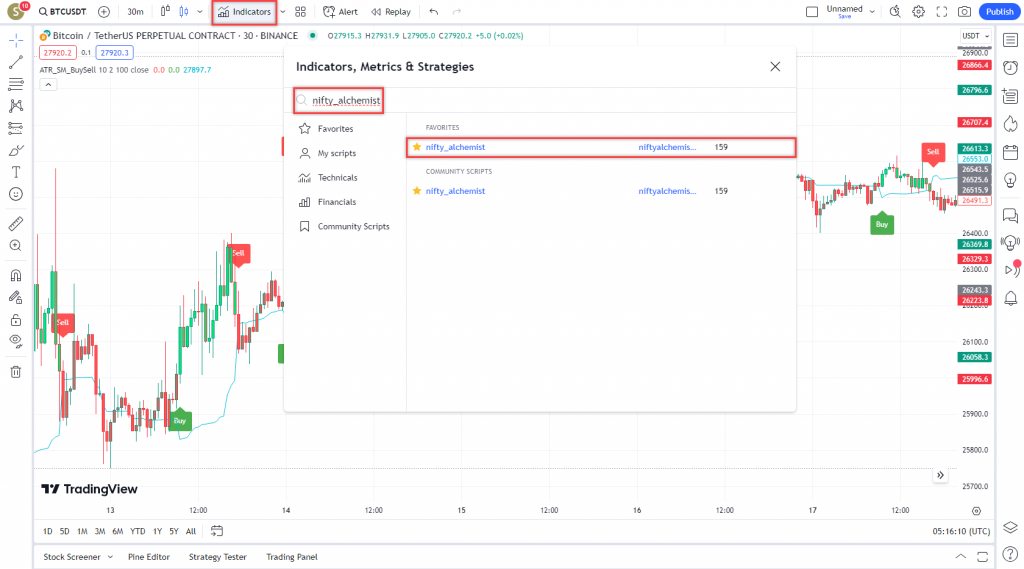This screenshot has height=569, width=1024.
Task: Open quick search icon
Action: point(895,12)
